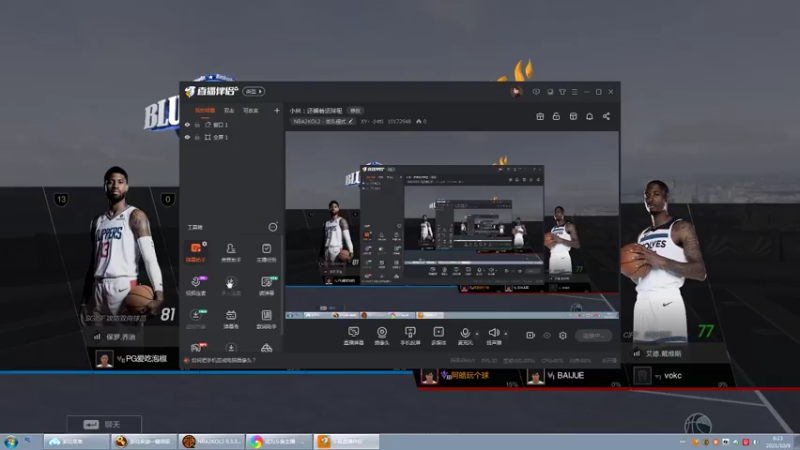
Task: Start recording with the camcorder icon
Action: tap(531, 335)
